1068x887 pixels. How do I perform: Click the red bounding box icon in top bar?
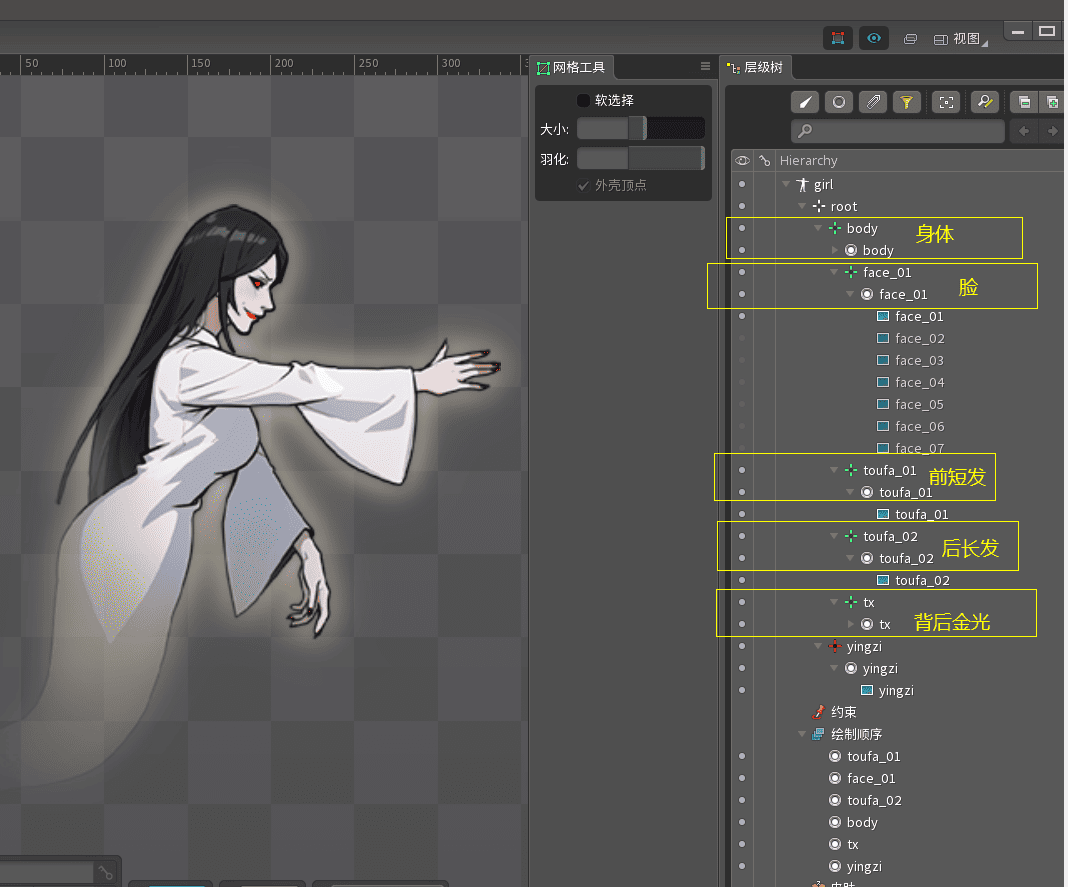(837, 39)
